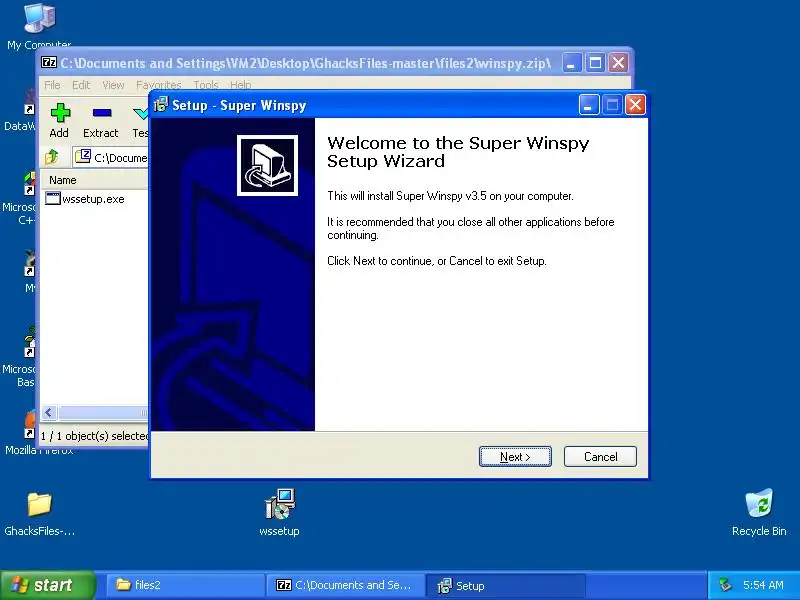Switch to the Setup taskbar button

click(505, 585)
